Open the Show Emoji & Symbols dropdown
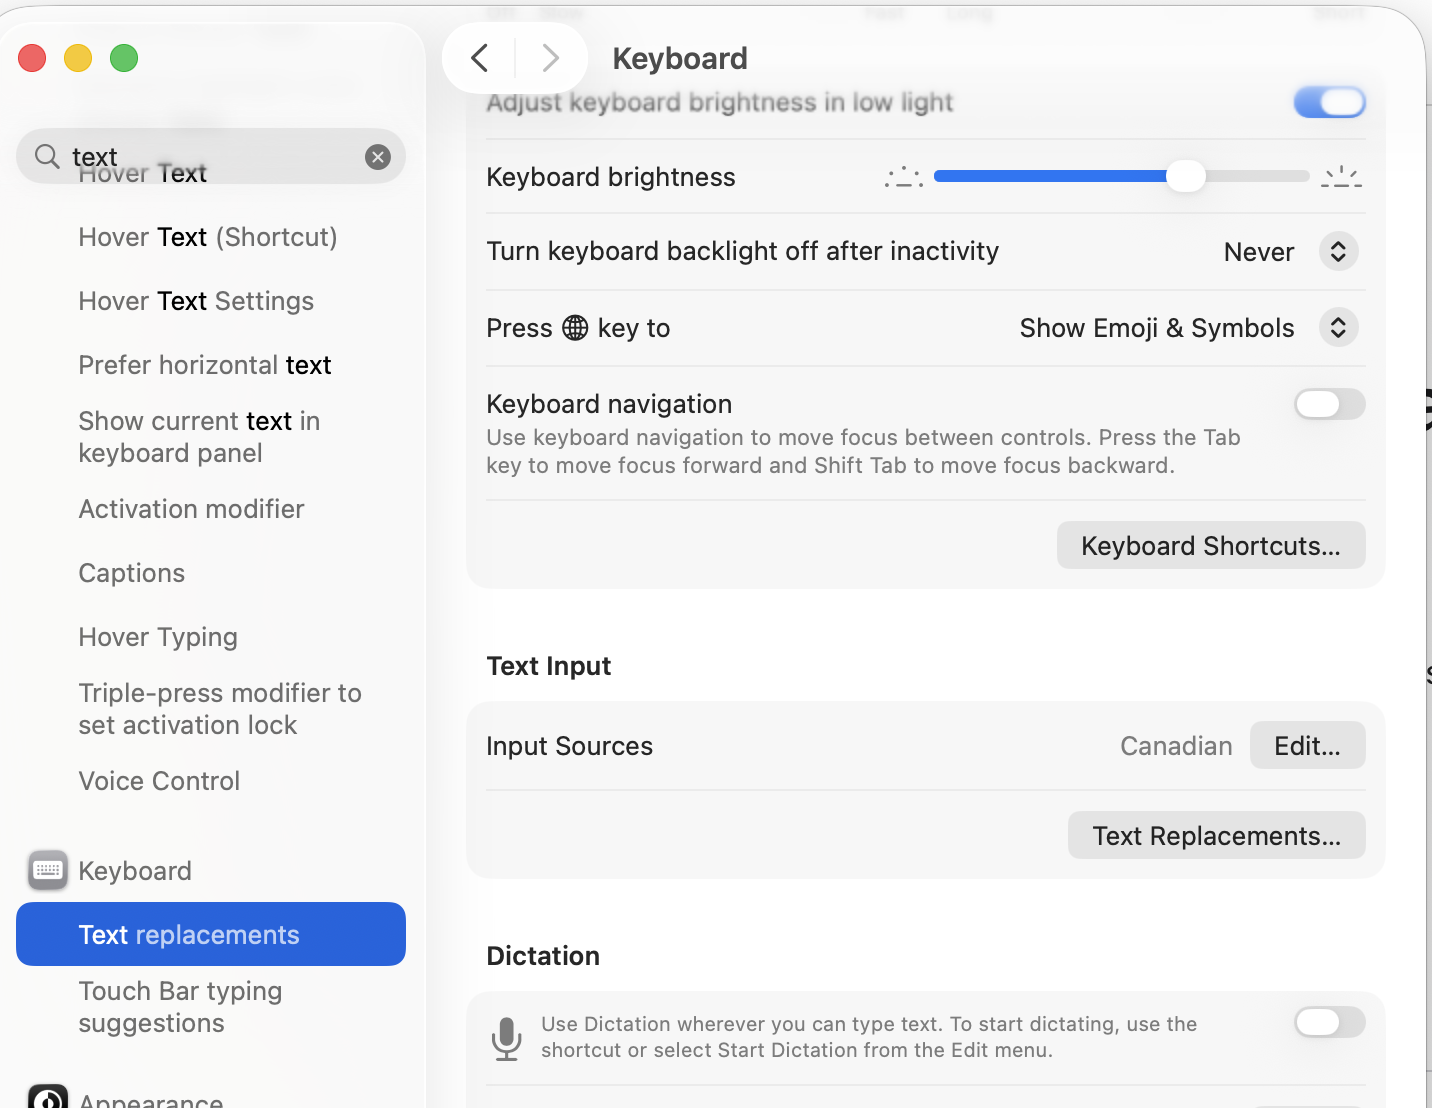This screenshot has width=1432, height=1108. (x=1338, y=328)
